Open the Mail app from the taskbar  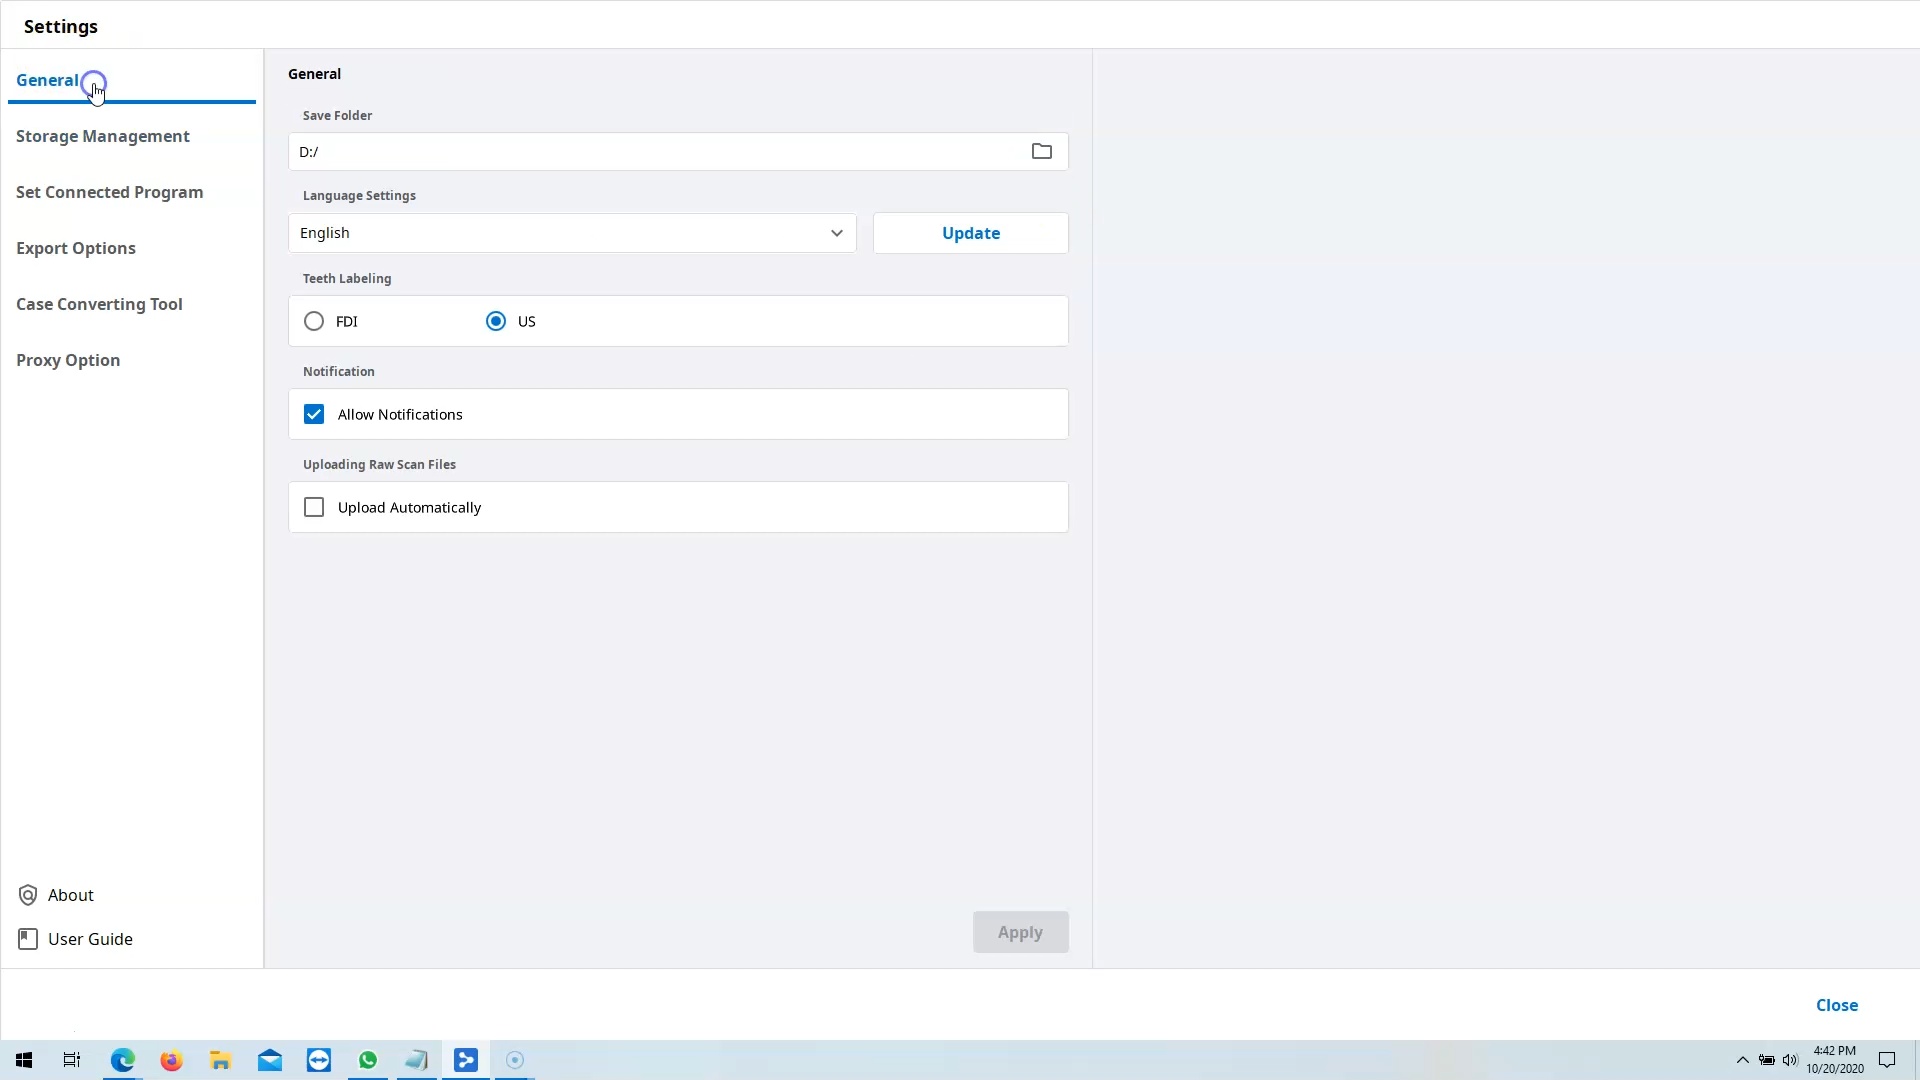(270, 1060)
